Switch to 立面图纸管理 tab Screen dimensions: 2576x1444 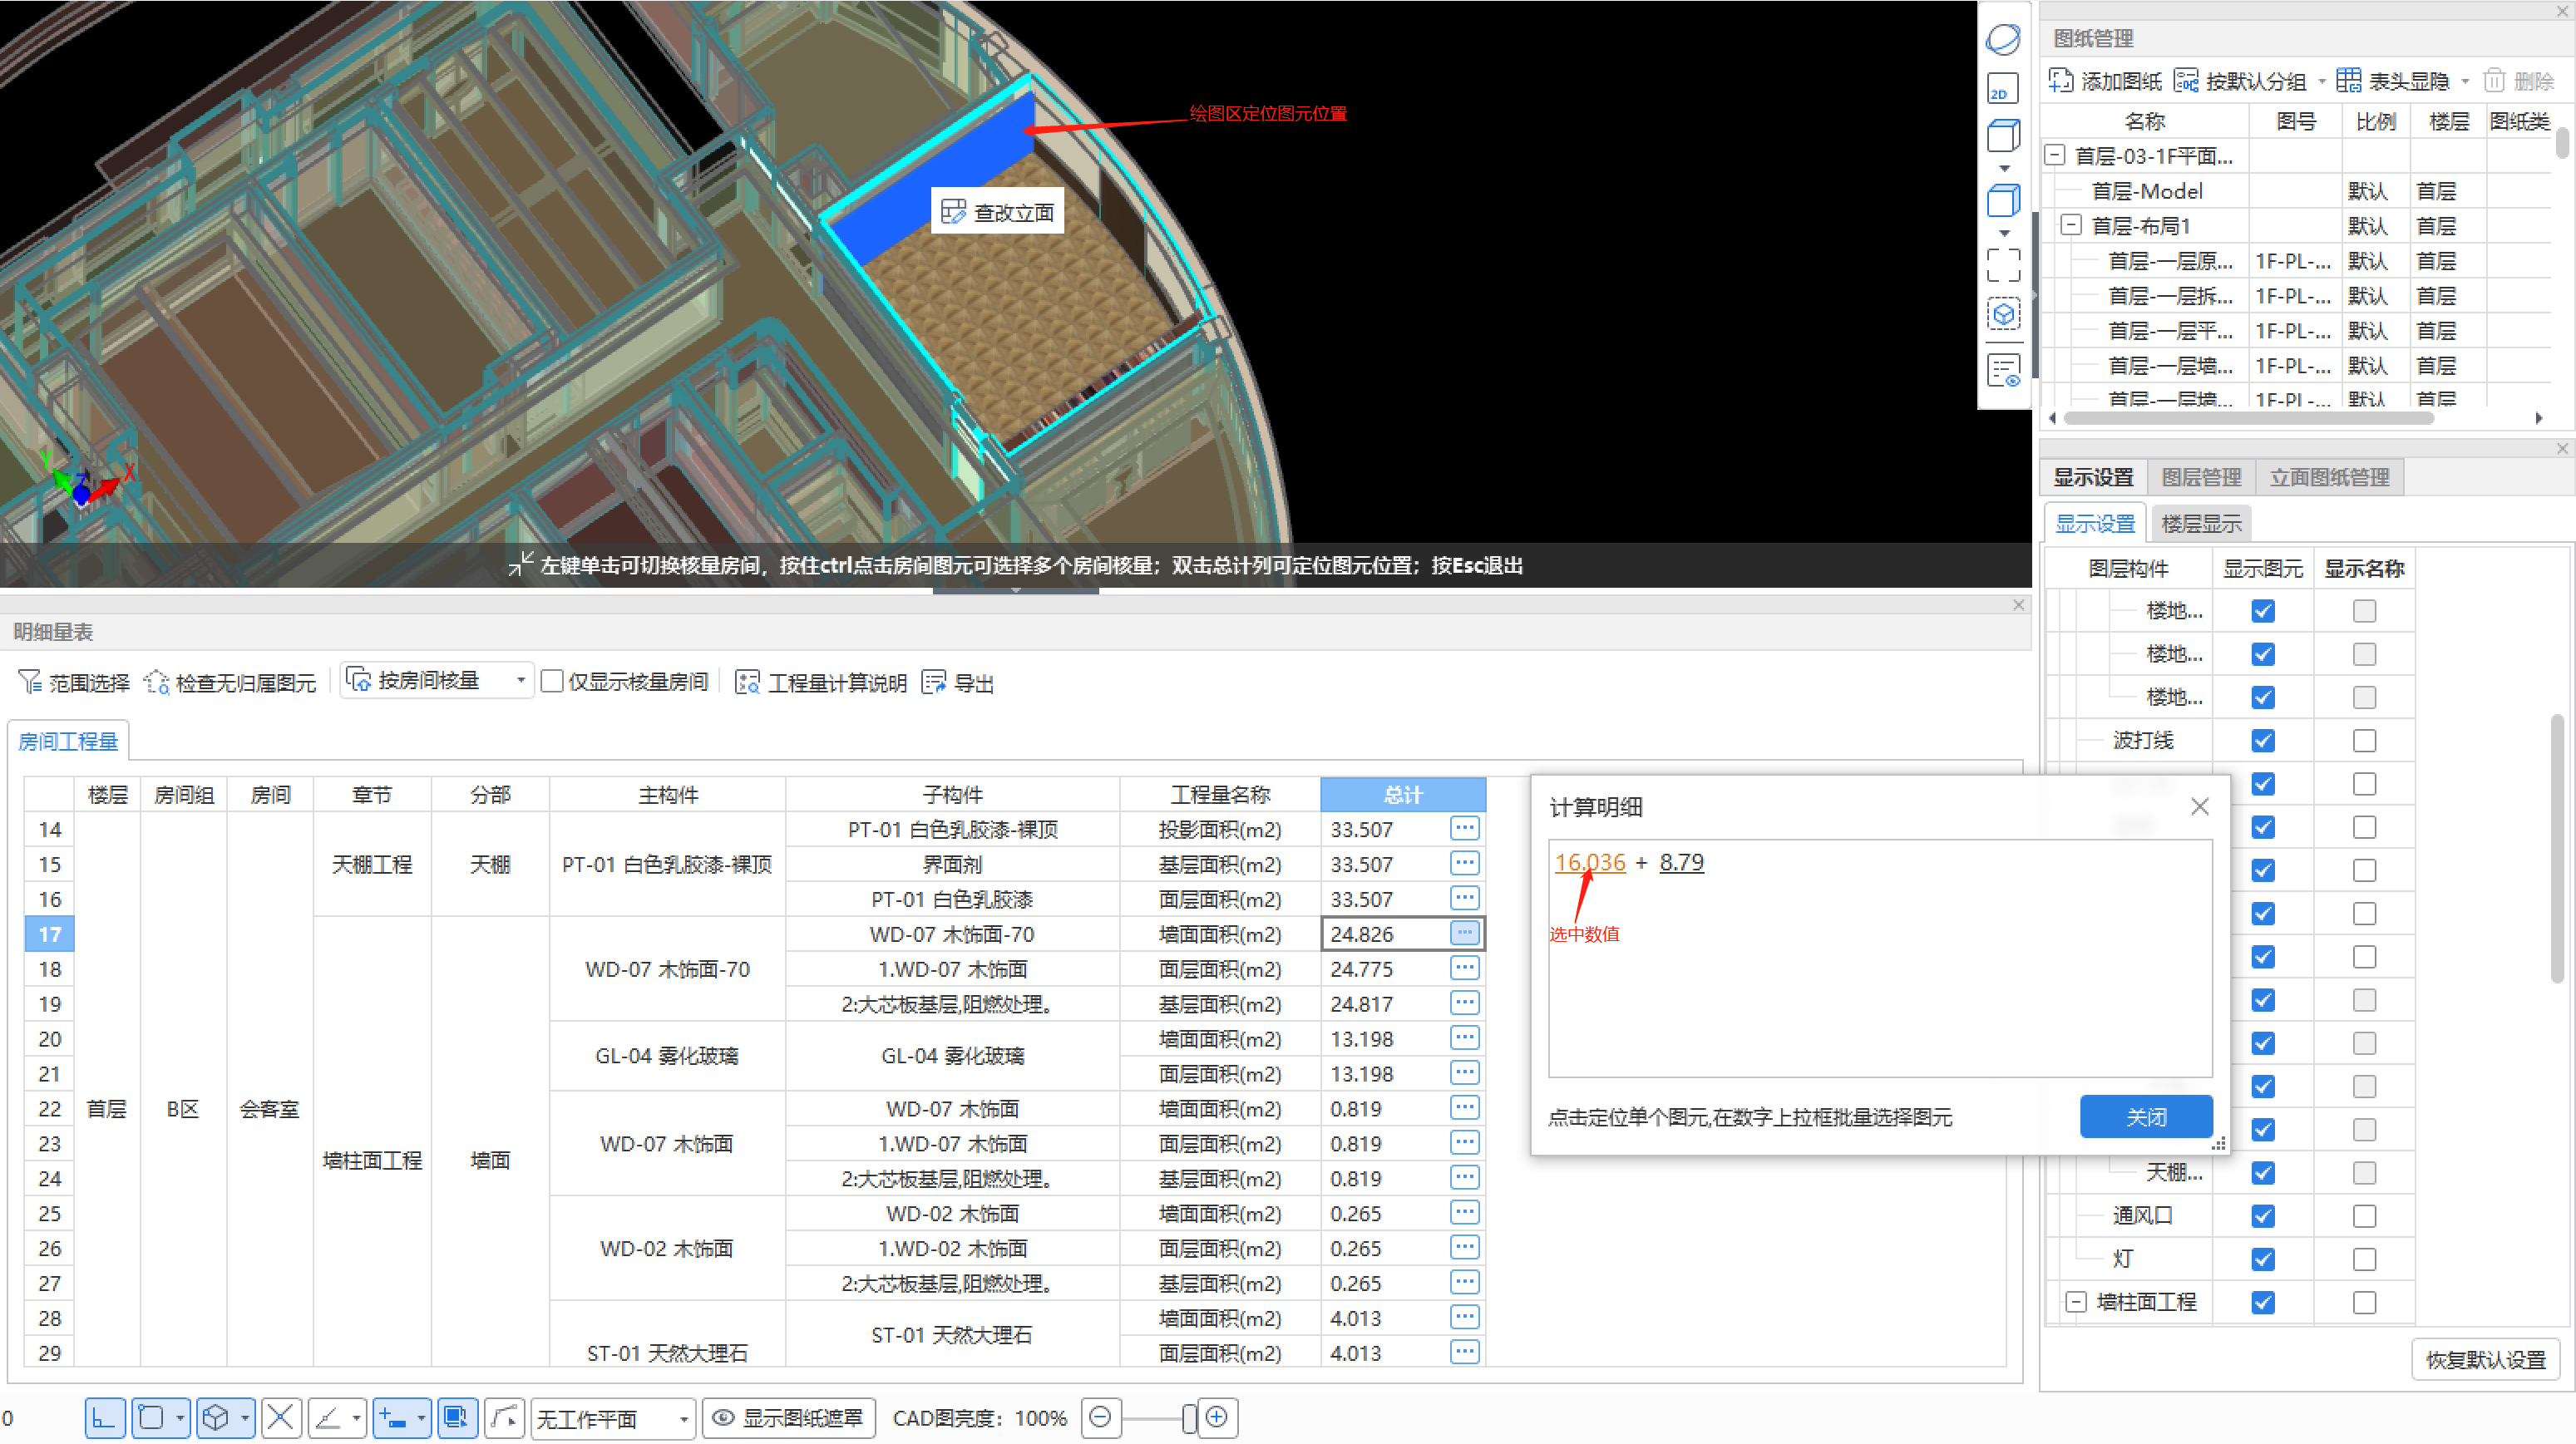pyautogui.click(x=2329, y=477)
